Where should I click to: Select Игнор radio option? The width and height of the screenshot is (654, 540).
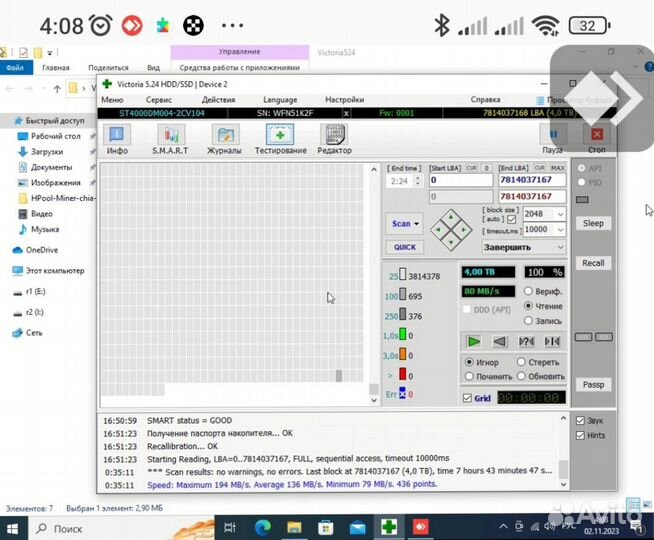click(x=469, y=362)
